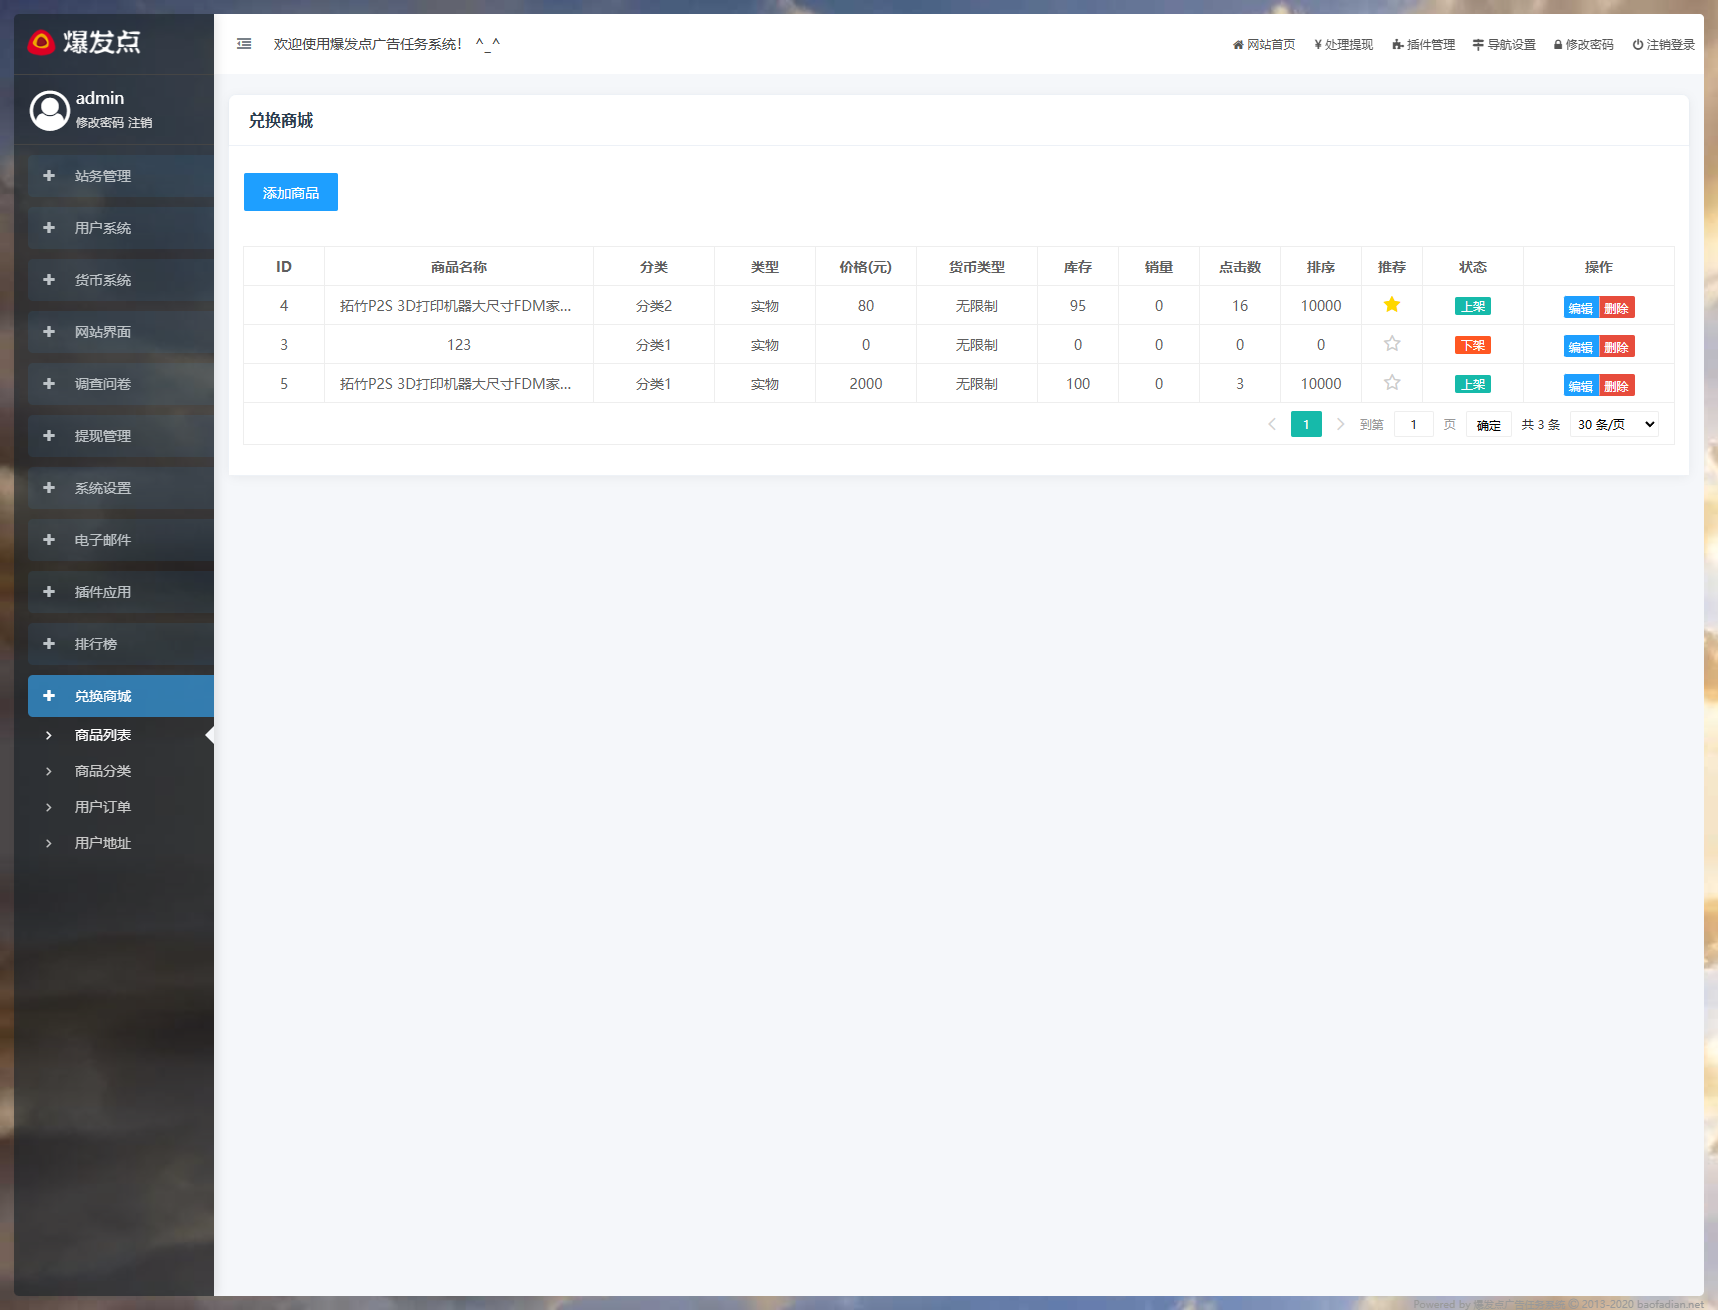Open 处理提现 in the top navigation
1718x1310 pixels.
tap(1343, 45)
